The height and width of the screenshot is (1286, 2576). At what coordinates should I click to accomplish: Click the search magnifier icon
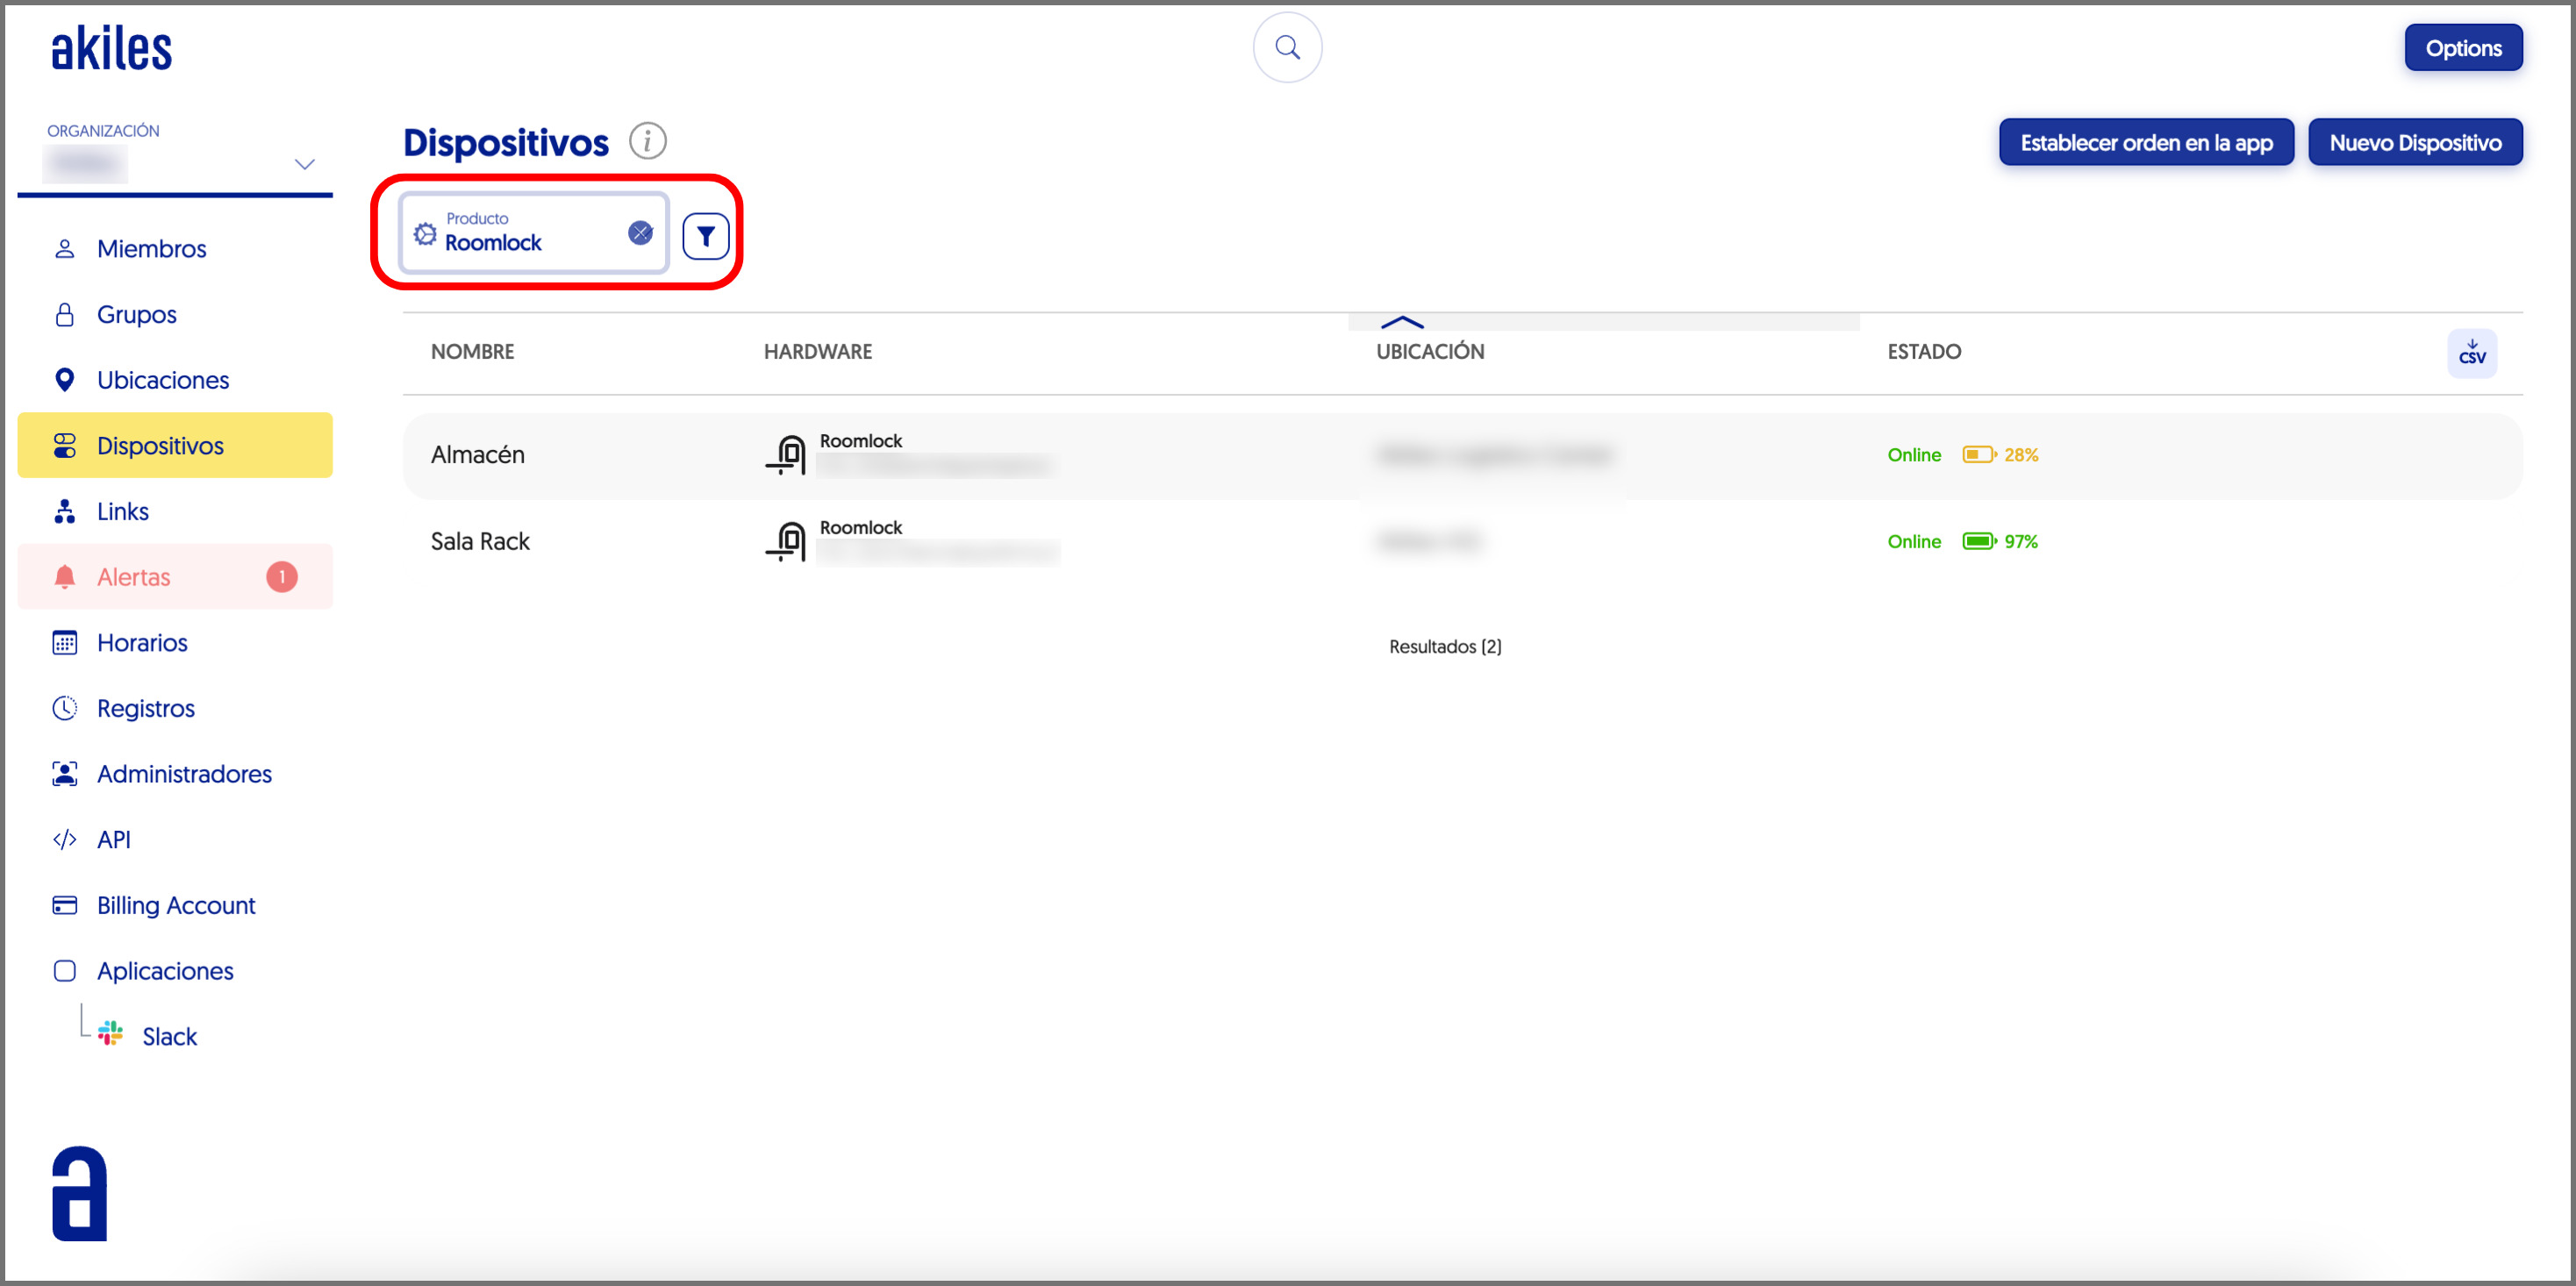pos(1287,48)
